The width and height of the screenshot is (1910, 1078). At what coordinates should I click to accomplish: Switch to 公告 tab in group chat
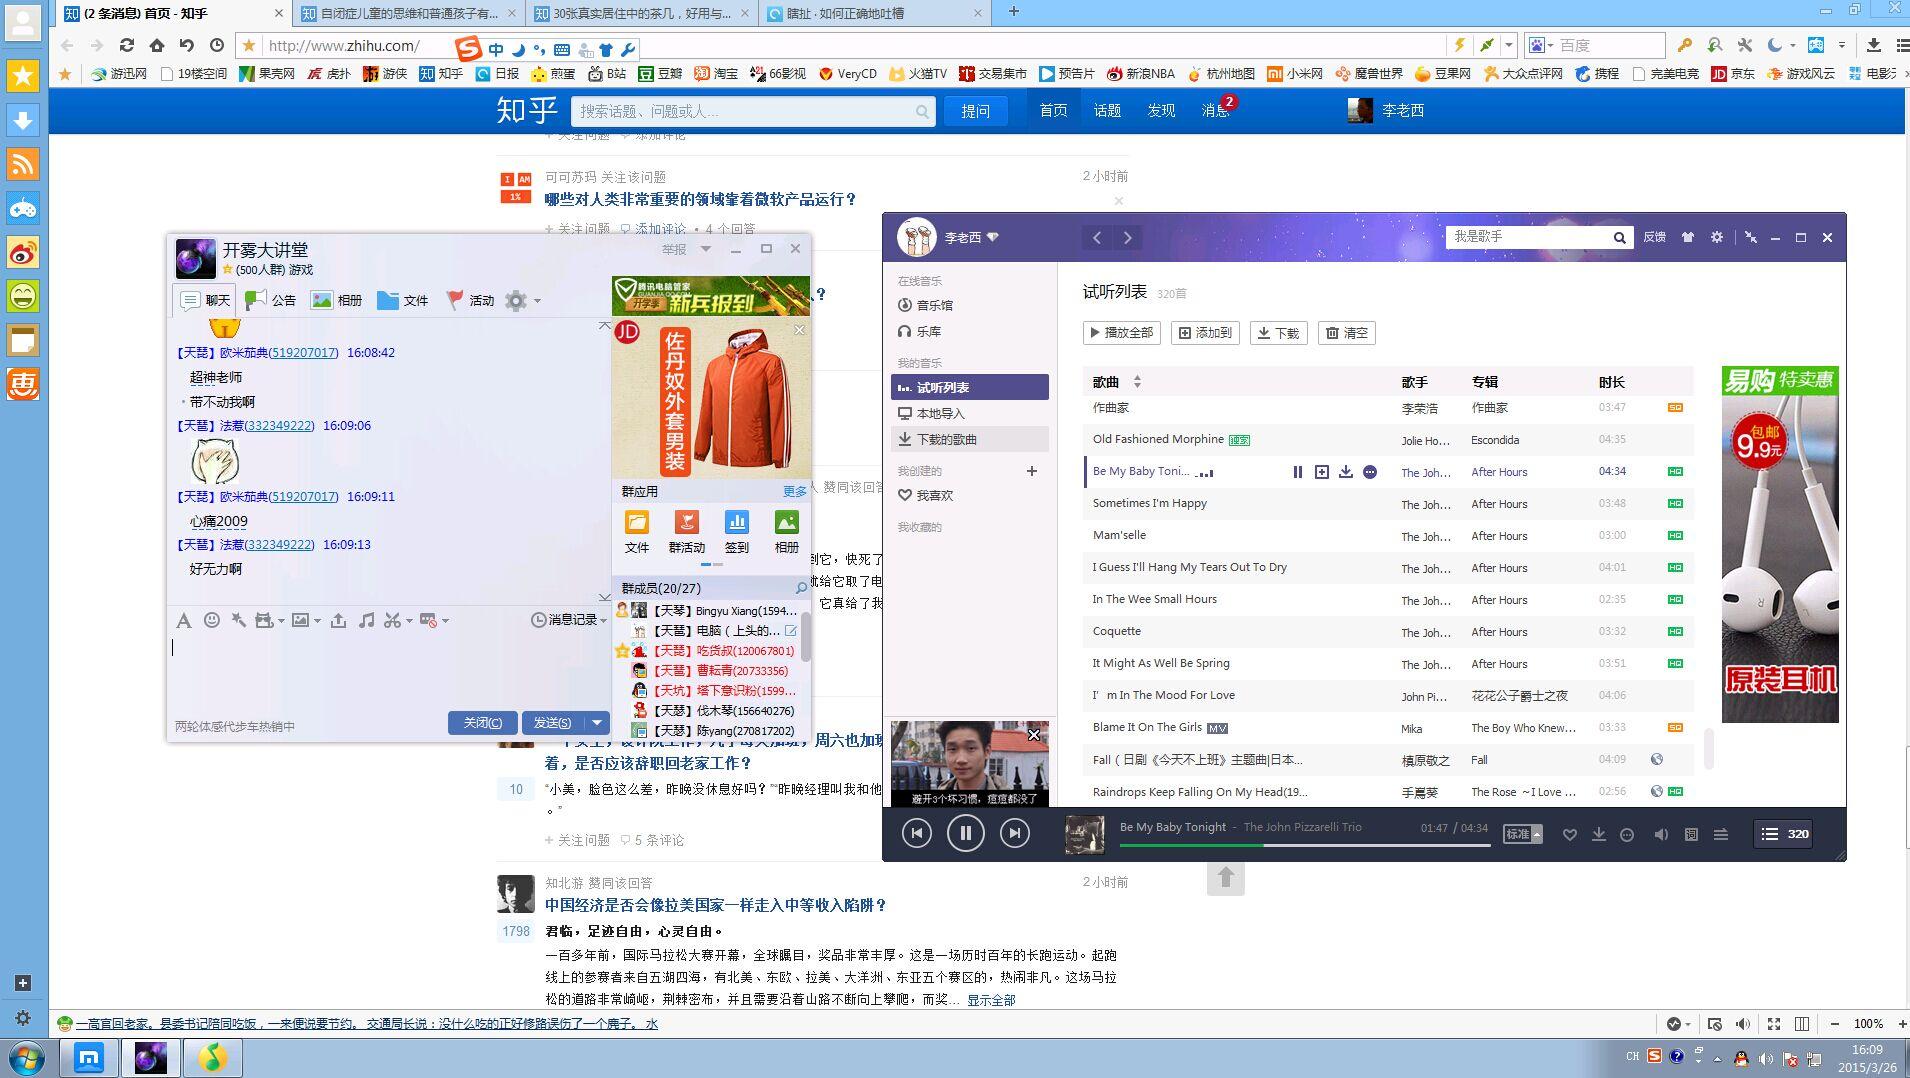pyautogui.click(x=270, y=300)
